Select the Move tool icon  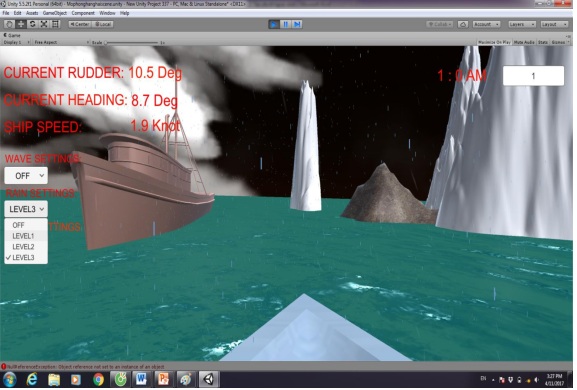click(21, 24)
